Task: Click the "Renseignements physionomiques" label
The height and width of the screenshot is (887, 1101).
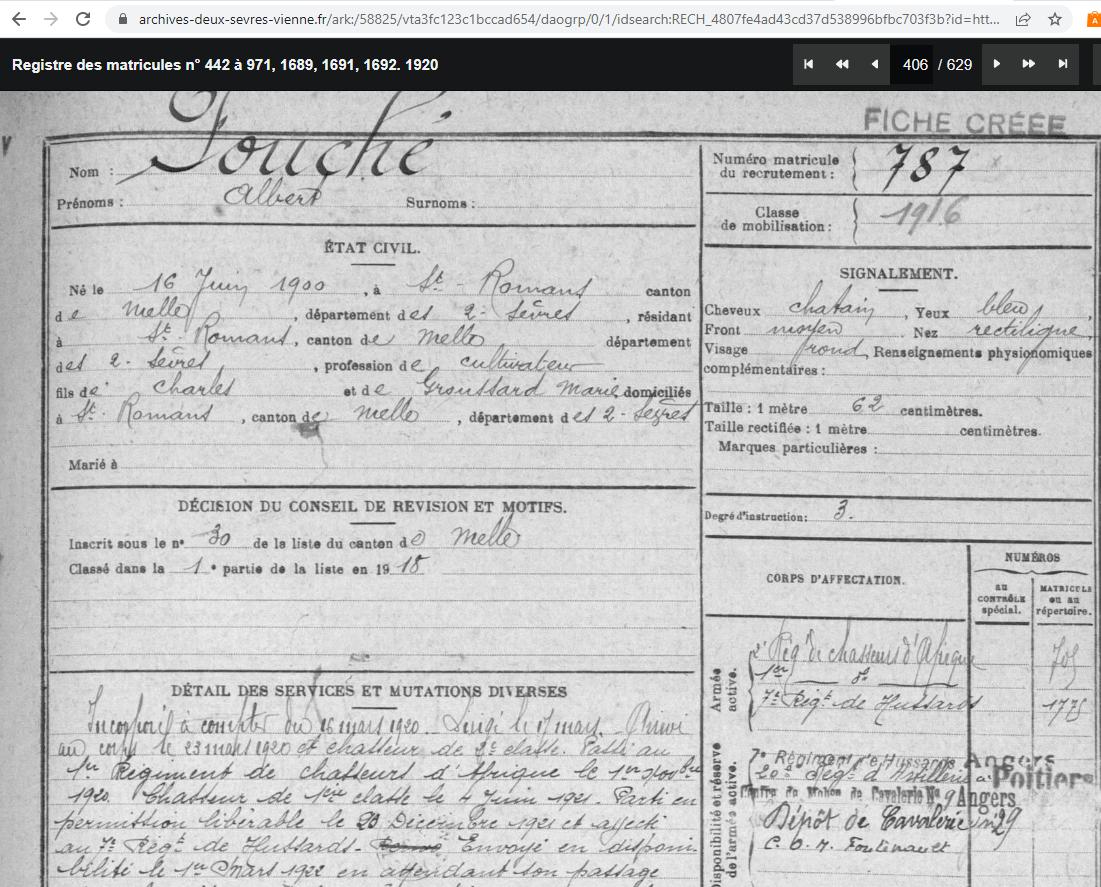Action: point(982,353)
